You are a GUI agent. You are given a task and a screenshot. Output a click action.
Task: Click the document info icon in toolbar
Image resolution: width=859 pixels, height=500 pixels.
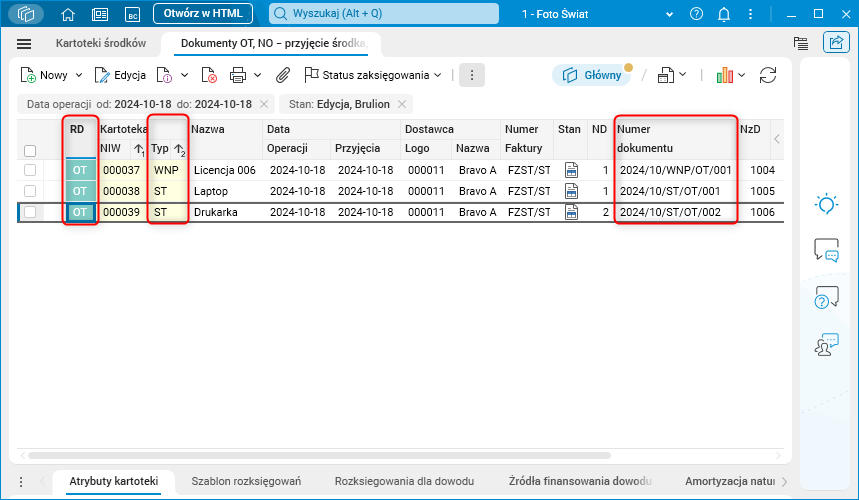(164, 75)
